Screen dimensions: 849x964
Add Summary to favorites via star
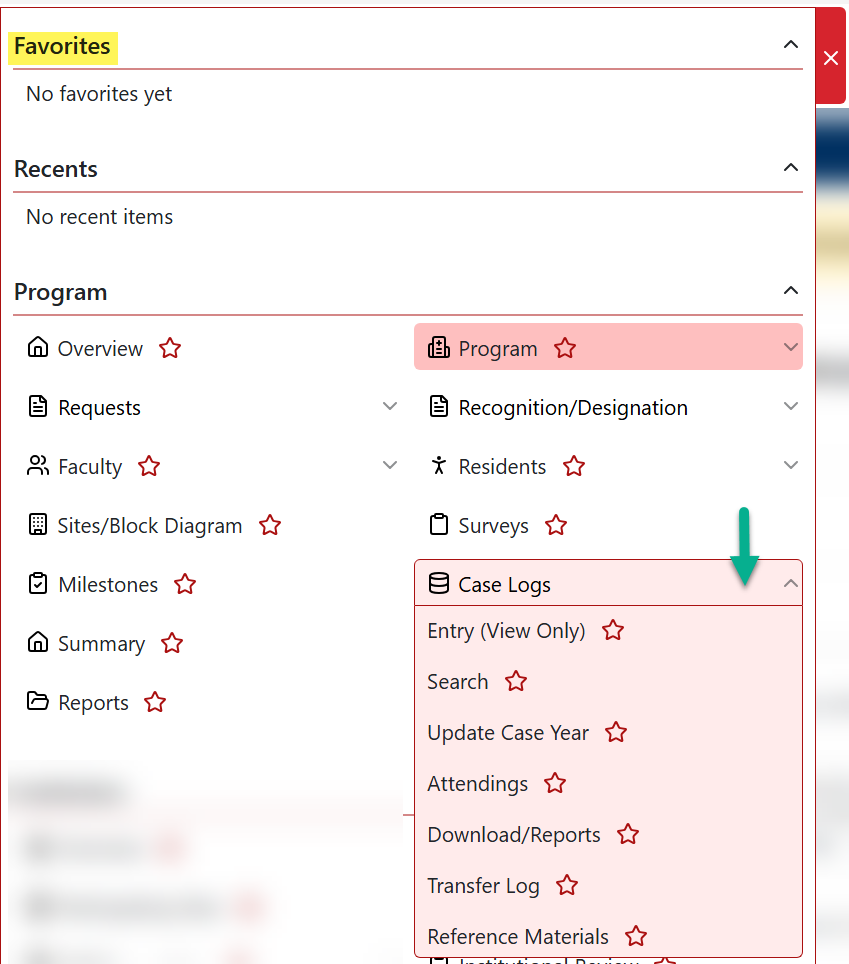pos(172,643)
